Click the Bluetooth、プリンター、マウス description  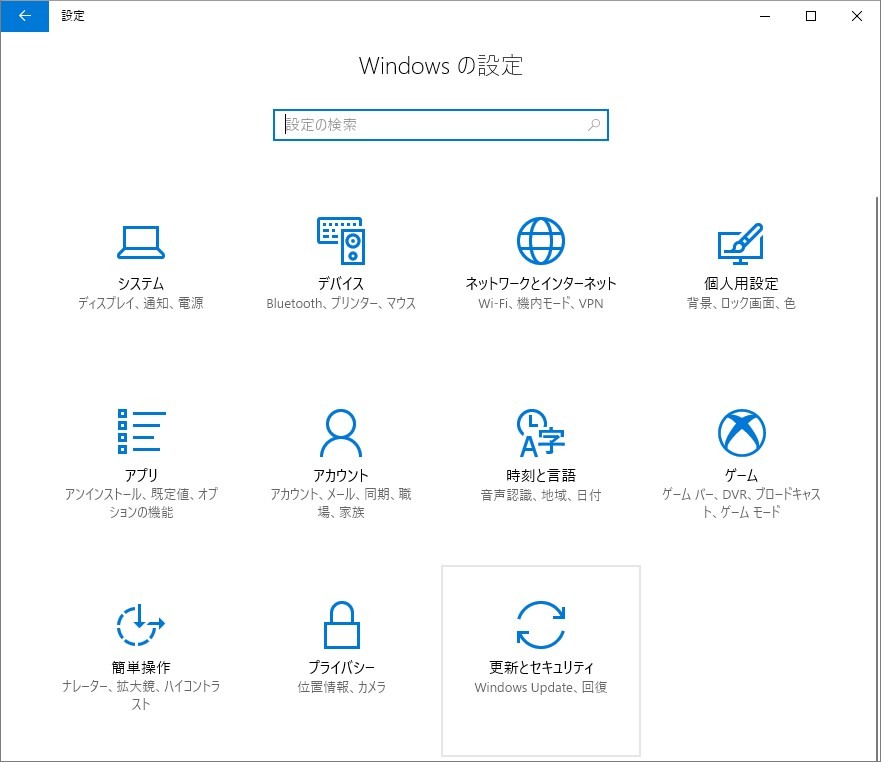tap(341, 303)
